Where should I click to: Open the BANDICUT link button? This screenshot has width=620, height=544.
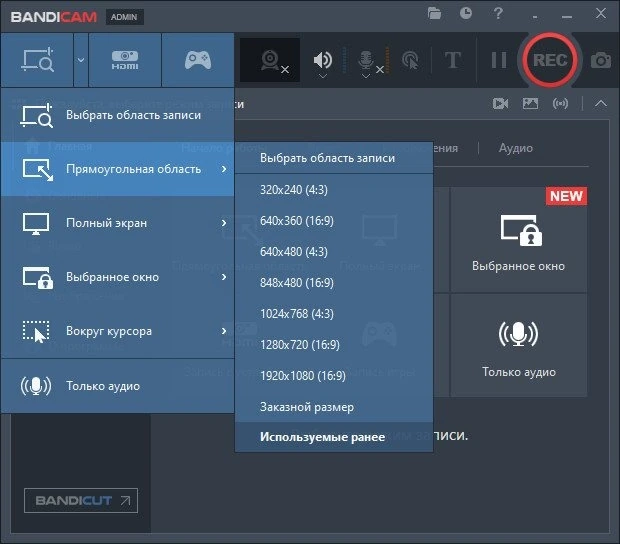pos(81,501)
